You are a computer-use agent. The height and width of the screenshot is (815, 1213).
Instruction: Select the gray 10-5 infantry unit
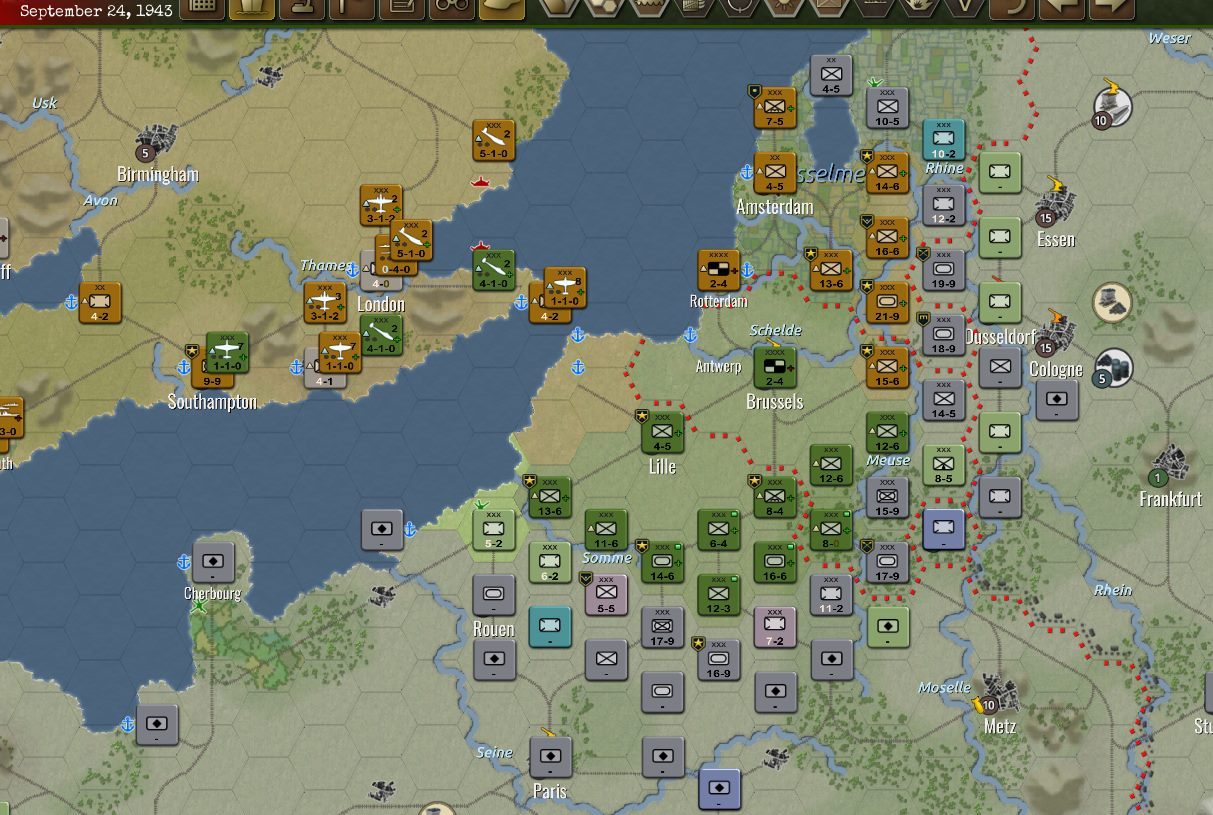[887, 107]
